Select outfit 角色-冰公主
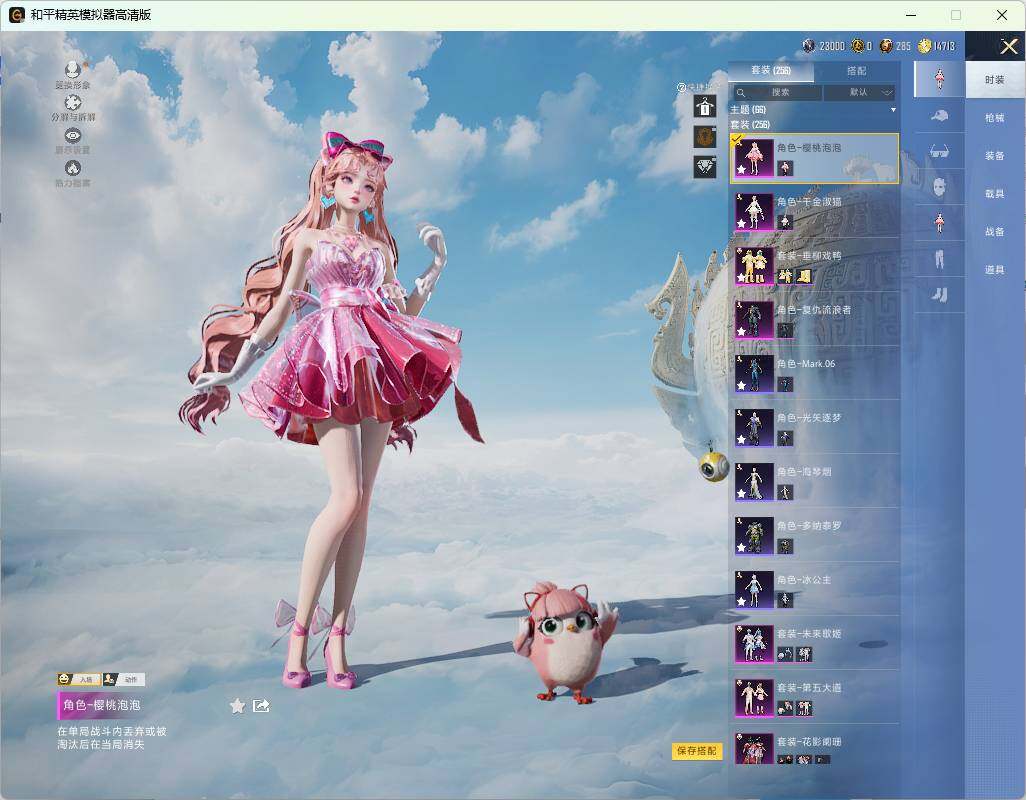The height and width of the screenshot is (800, 1026). (814, 590)
